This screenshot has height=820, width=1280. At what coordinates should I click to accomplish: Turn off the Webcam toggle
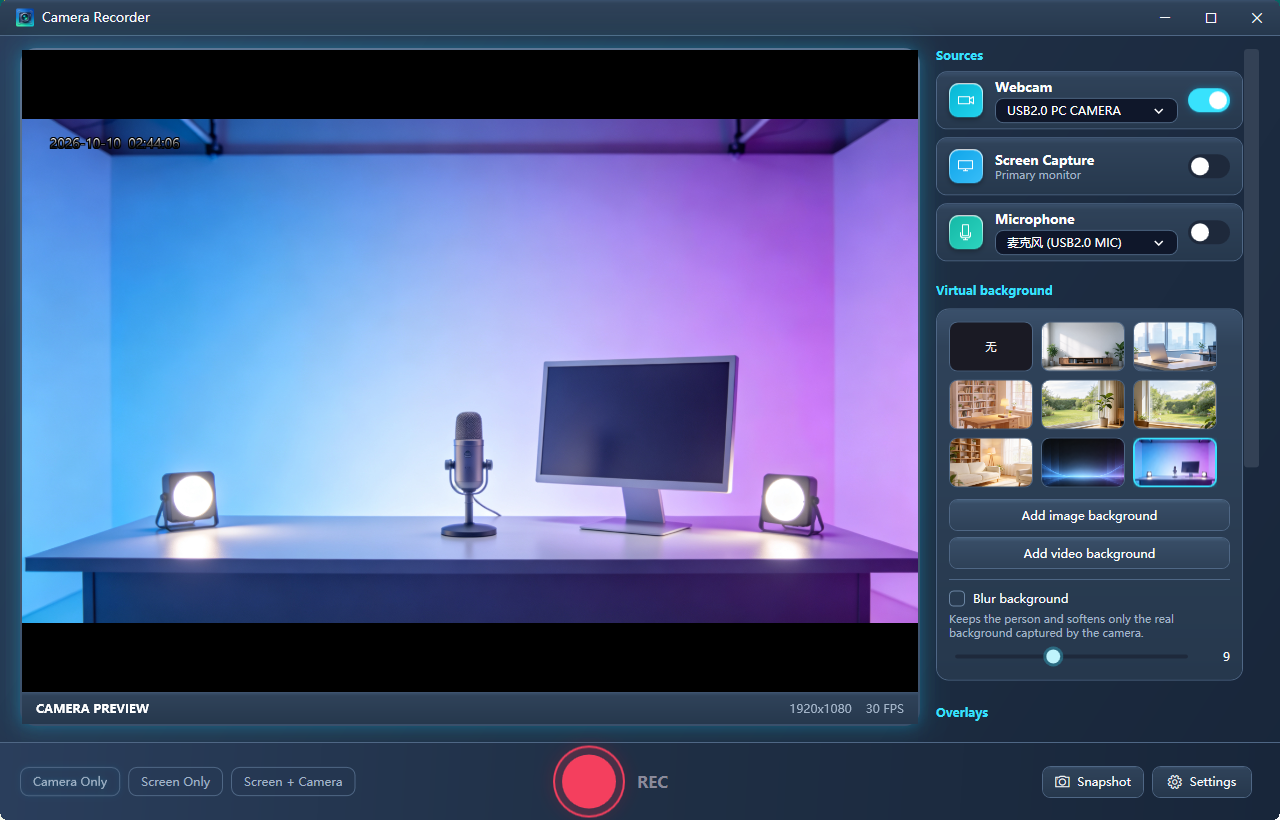pos(1209,100)
